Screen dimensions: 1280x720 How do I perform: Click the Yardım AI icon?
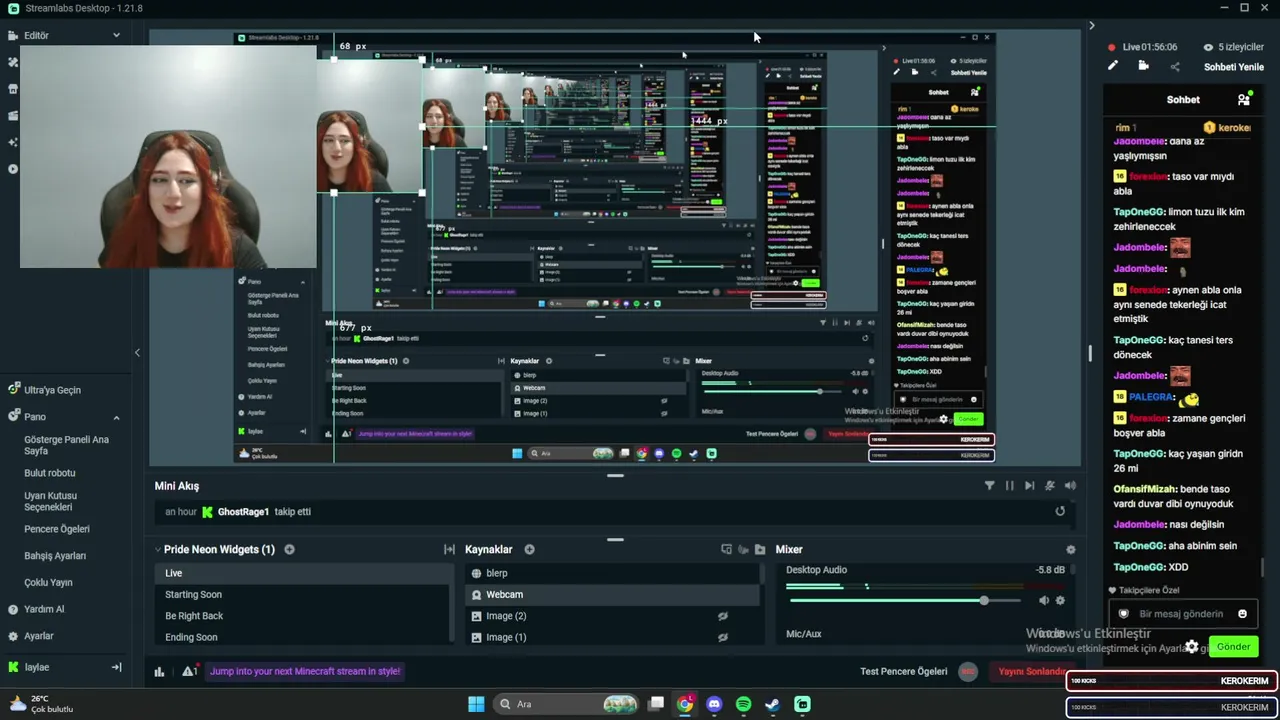14,609
